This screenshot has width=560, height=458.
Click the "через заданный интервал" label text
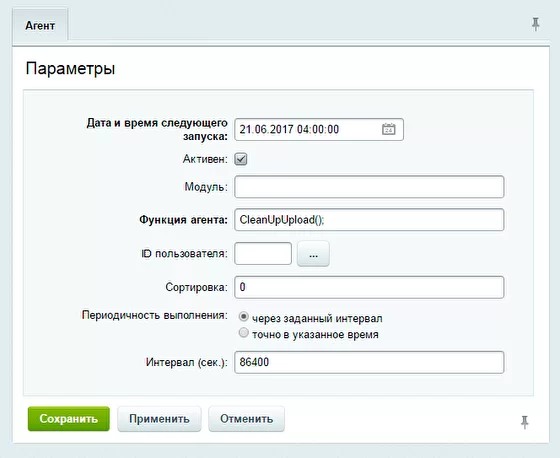317,318
